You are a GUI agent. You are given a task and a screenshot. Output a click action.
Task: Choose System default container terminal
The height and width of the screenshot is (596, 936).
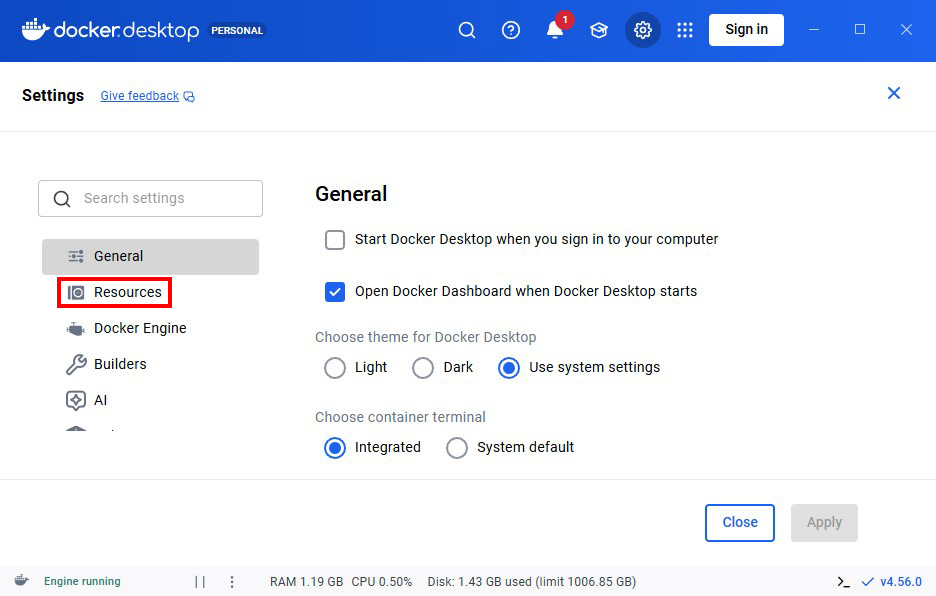(x=457, y=447)
